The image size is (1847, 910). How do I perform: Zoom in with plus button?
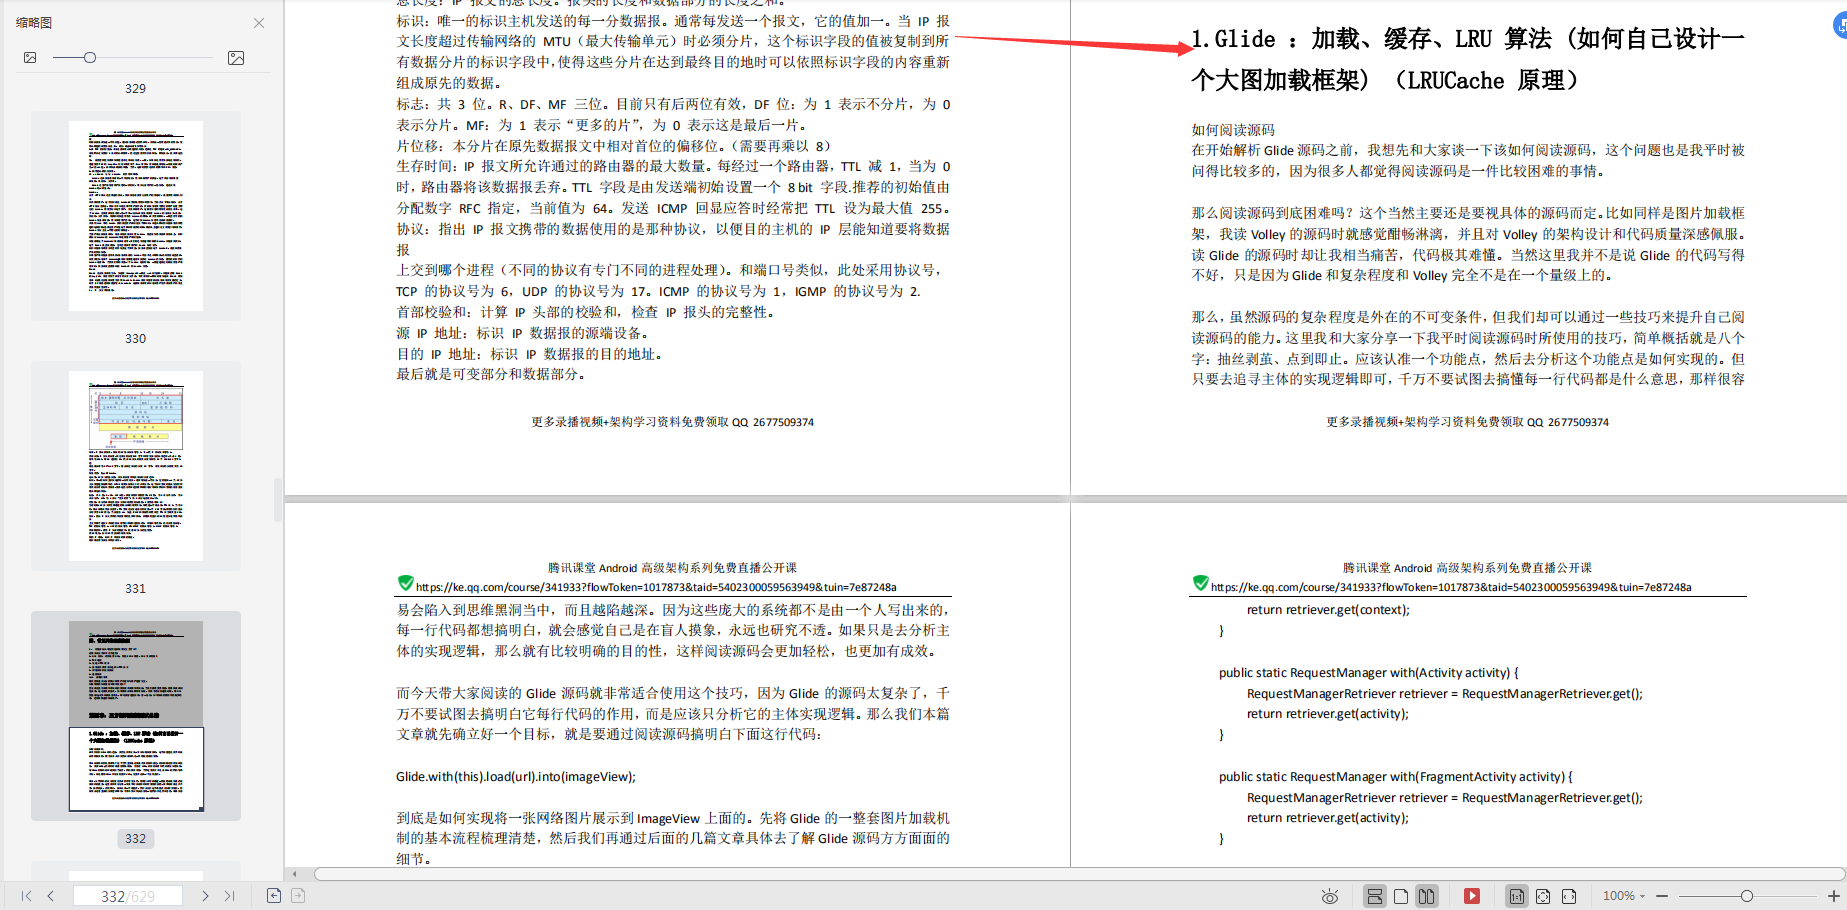[1834, 896]
